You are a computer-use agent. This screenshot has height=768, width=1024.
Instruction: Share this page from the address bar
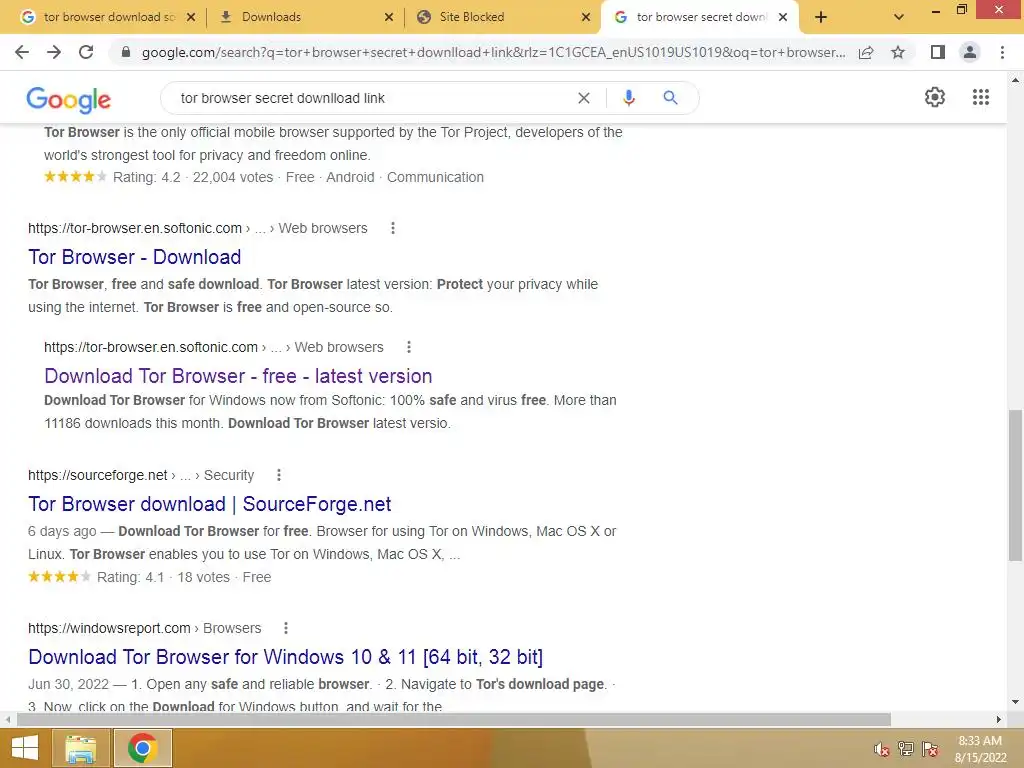(x=866, y=52)
